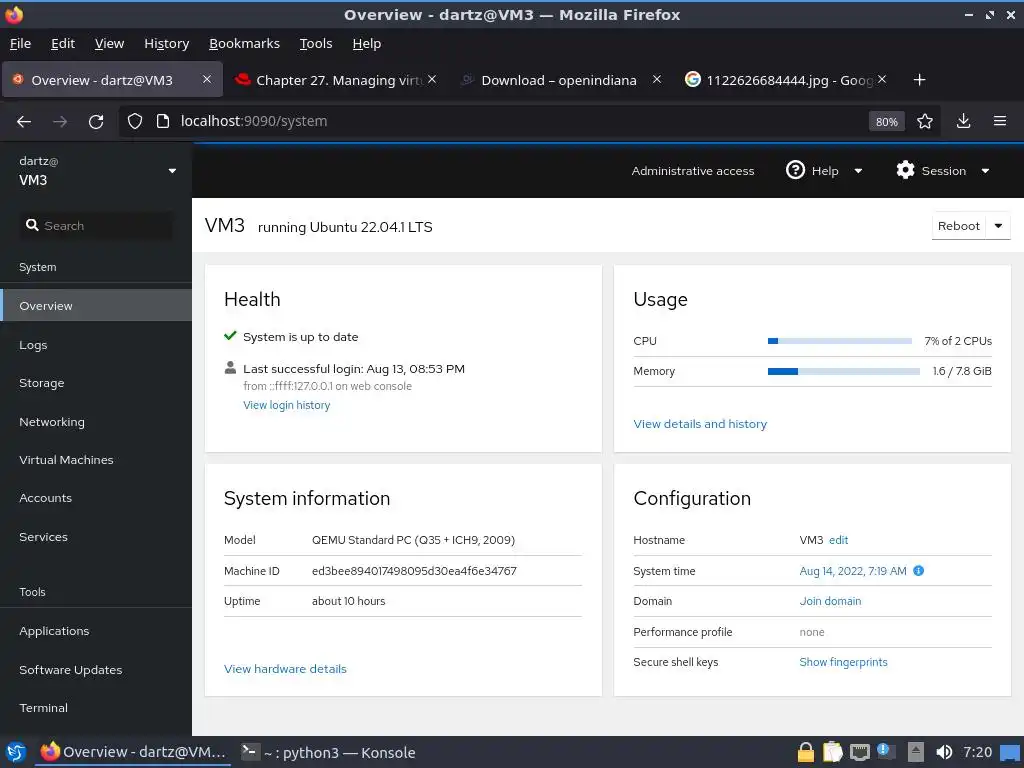Open View login history link

(287, 405)
